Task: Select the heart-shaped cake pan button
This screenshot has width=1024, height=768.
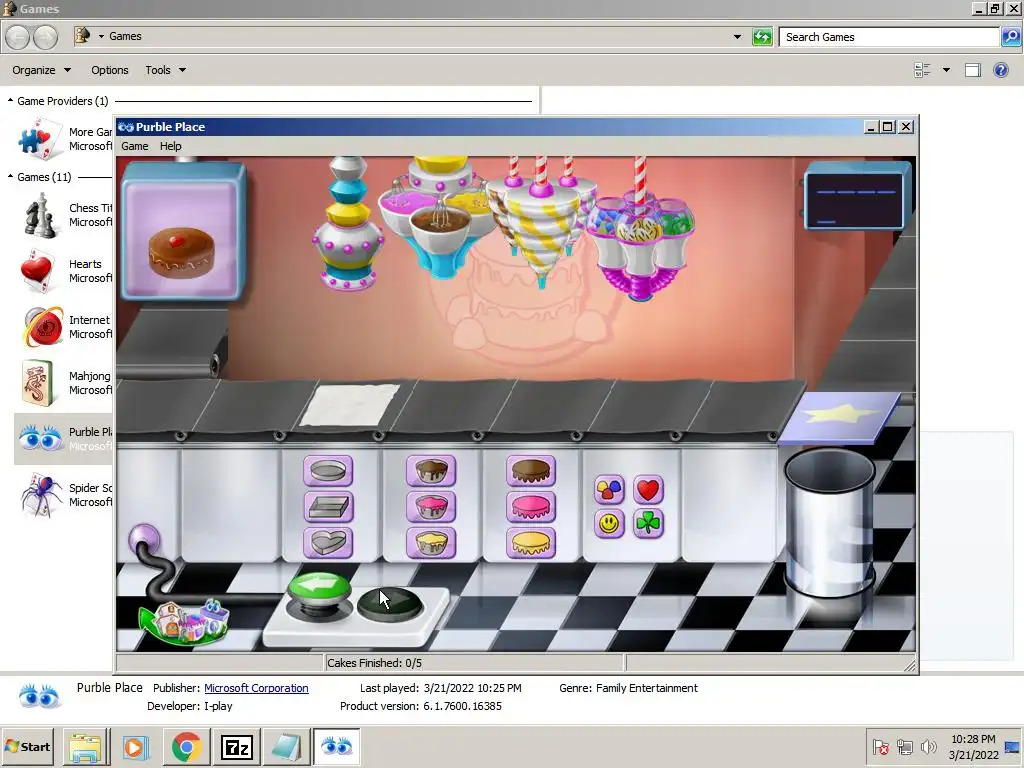Action: [328, 543]
